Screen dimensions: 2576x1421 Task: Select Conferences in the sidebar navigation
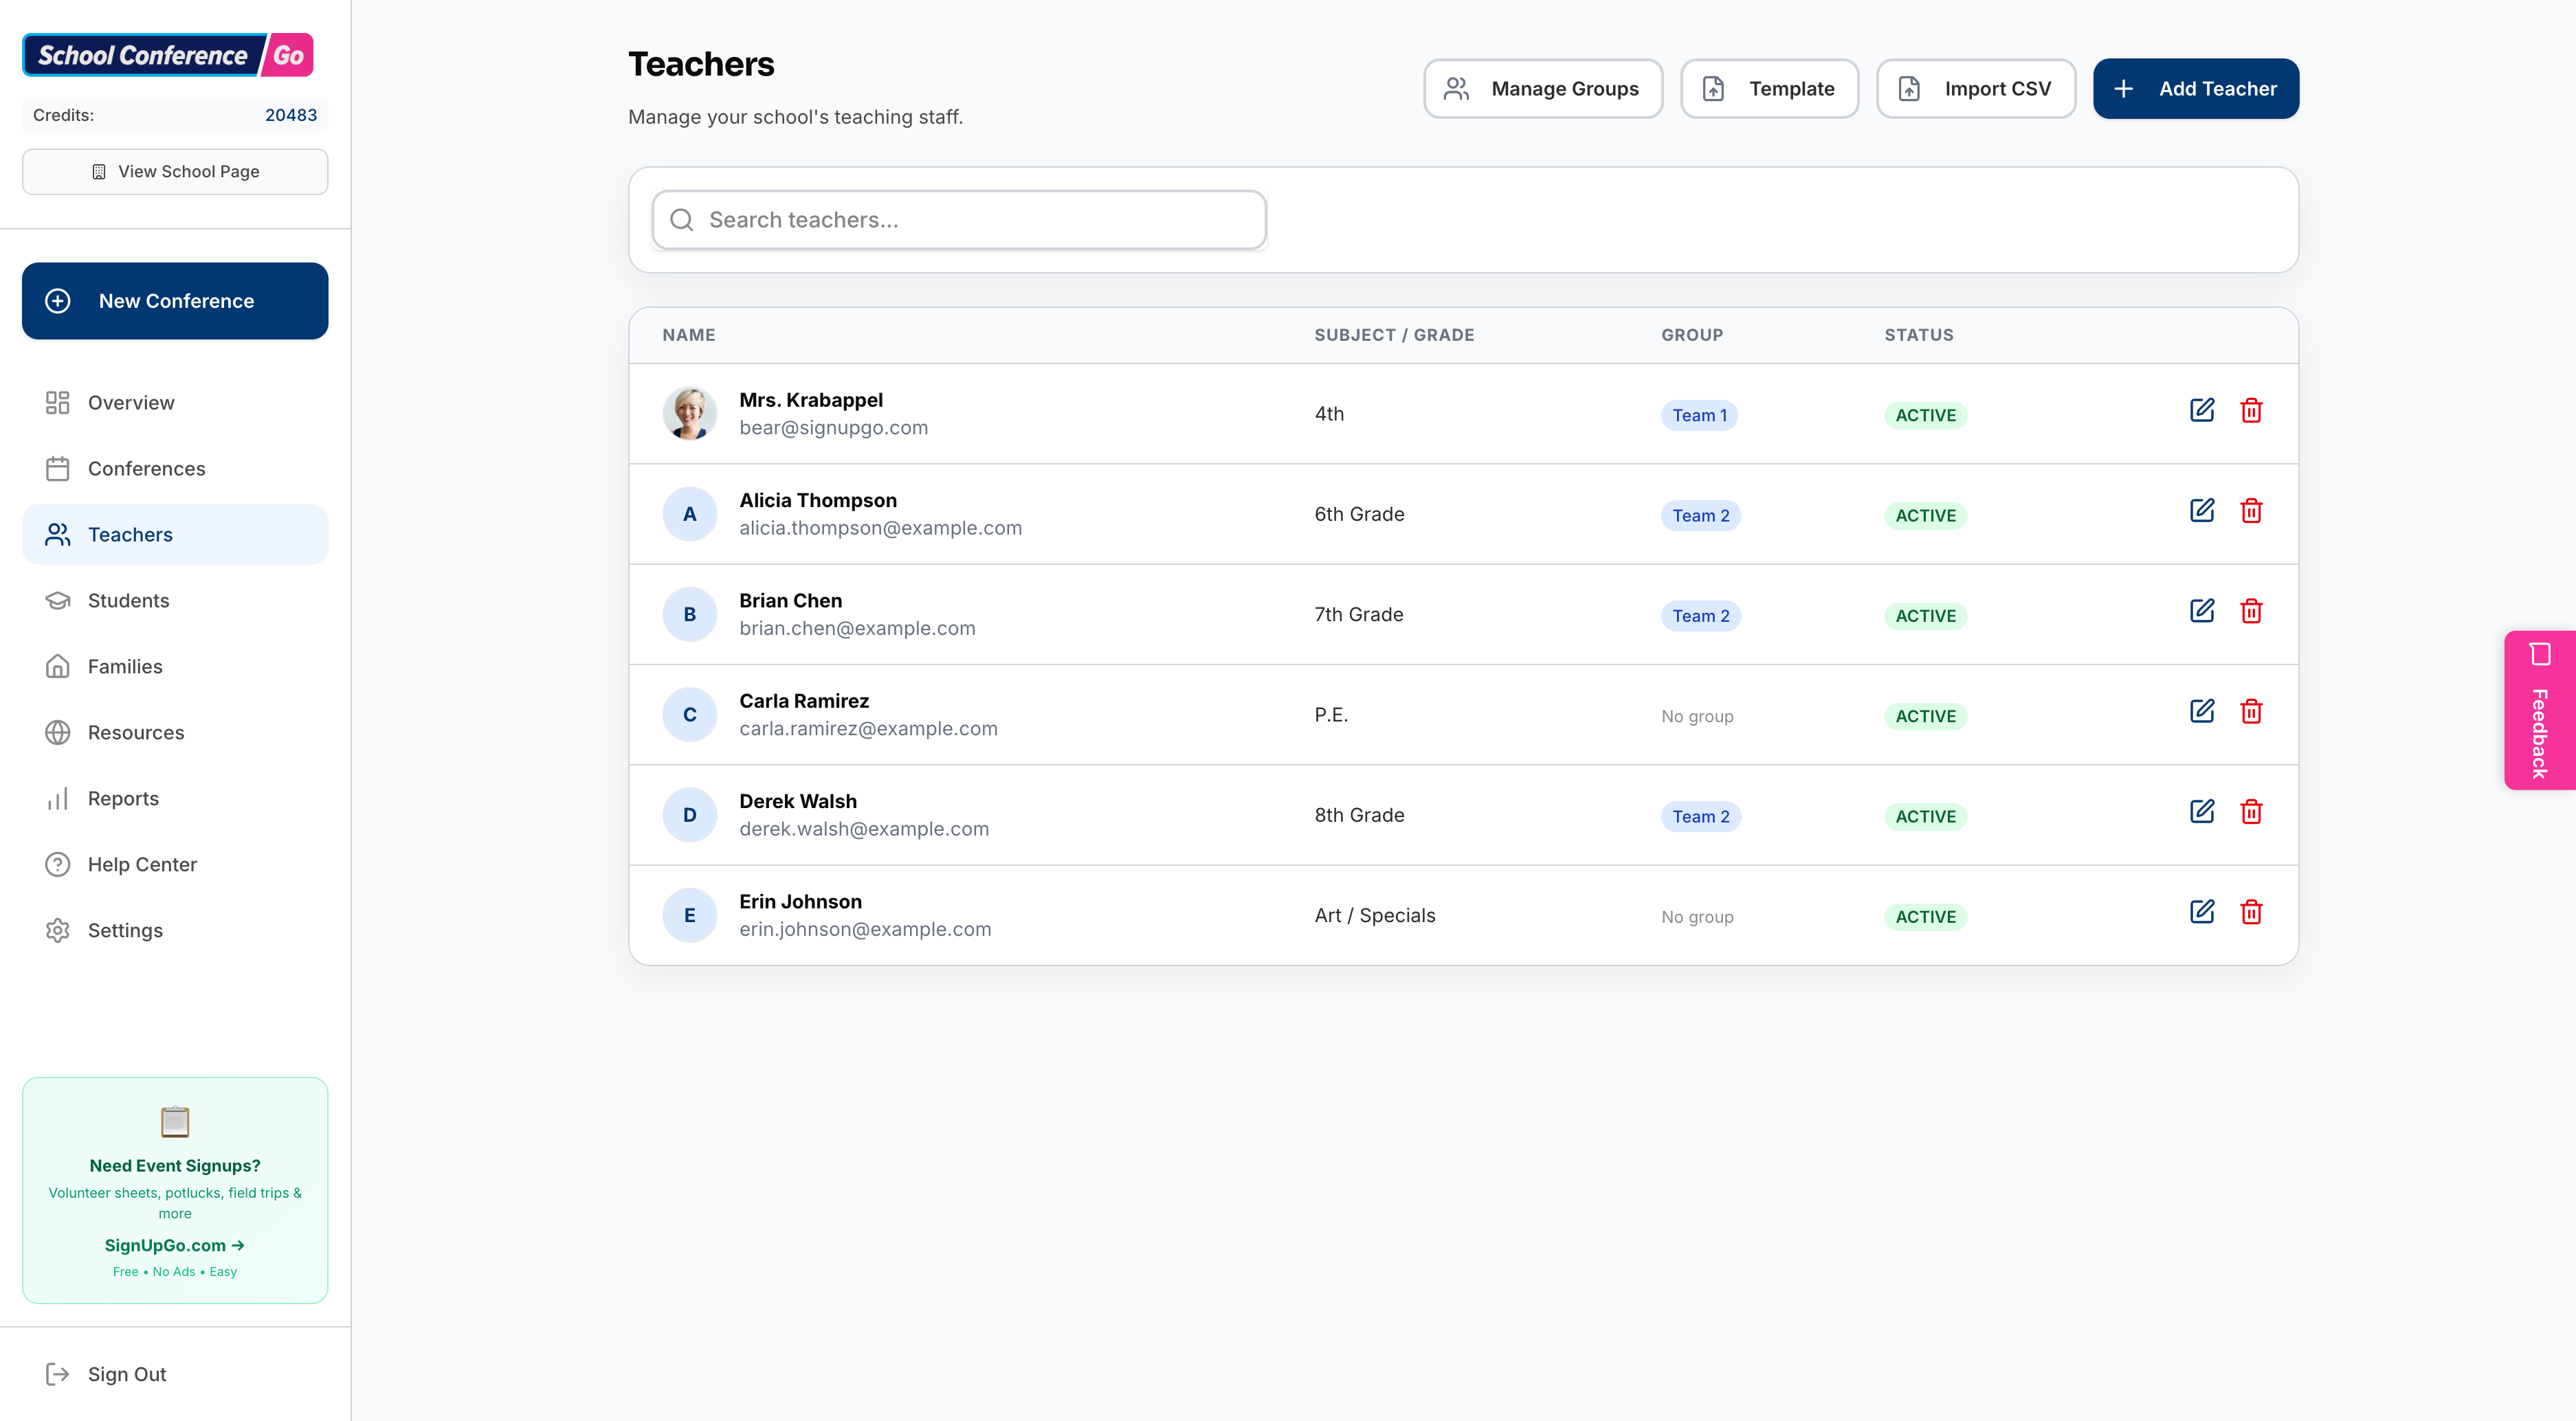click(x=146, y=468)
